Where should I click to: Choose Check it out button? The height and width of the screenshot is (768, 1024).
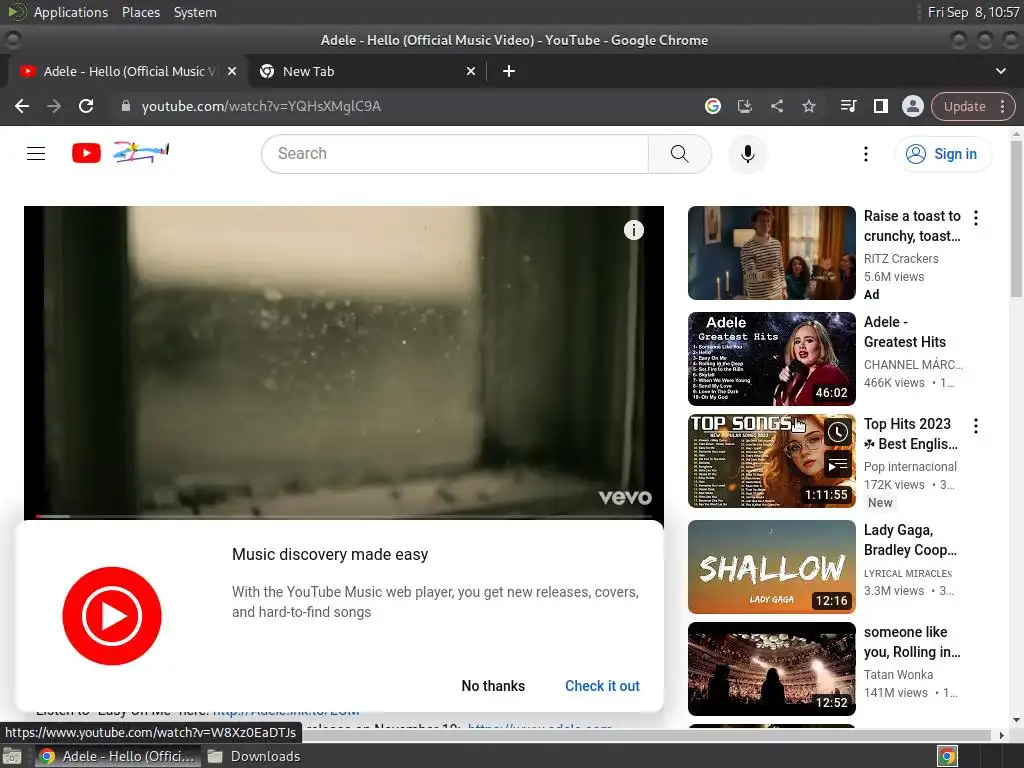tap(602, 686)
